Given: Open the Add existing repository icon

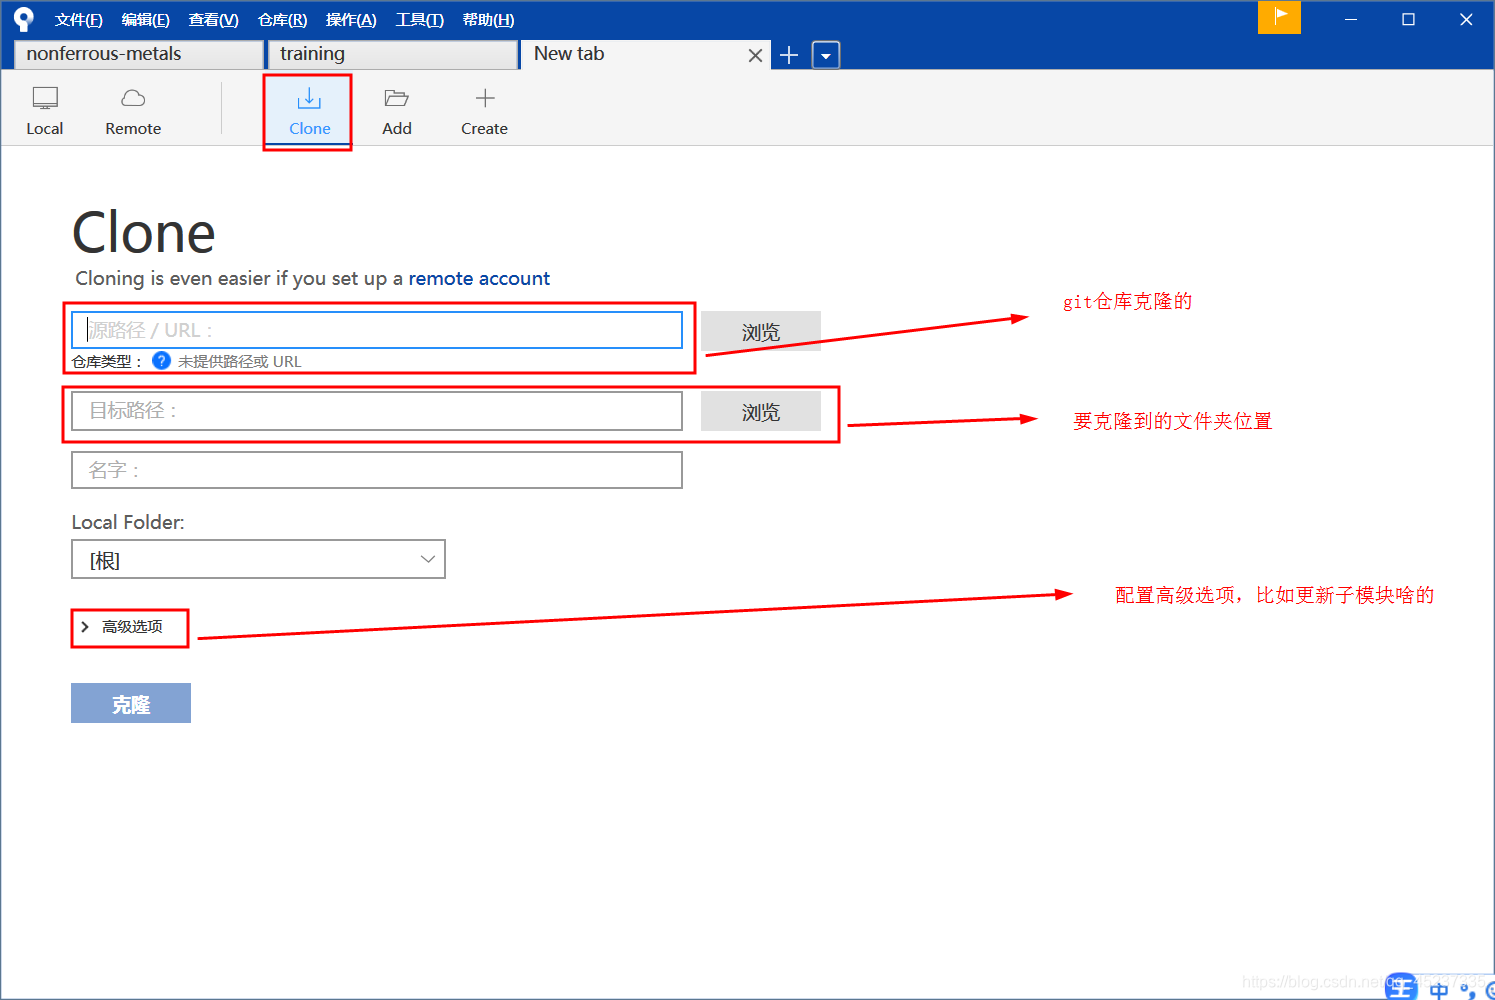Looking at the screenshot, I should coord(397,110).
